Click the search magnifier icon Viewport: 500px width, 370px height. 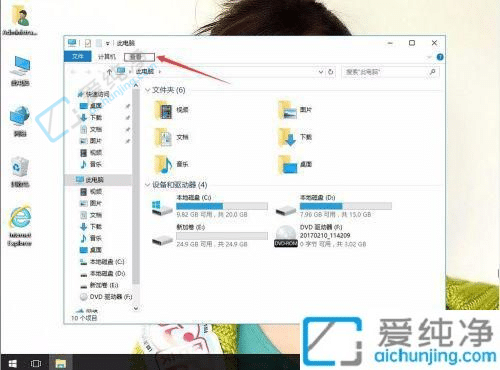pyautogui.click(x=432, y=72)
